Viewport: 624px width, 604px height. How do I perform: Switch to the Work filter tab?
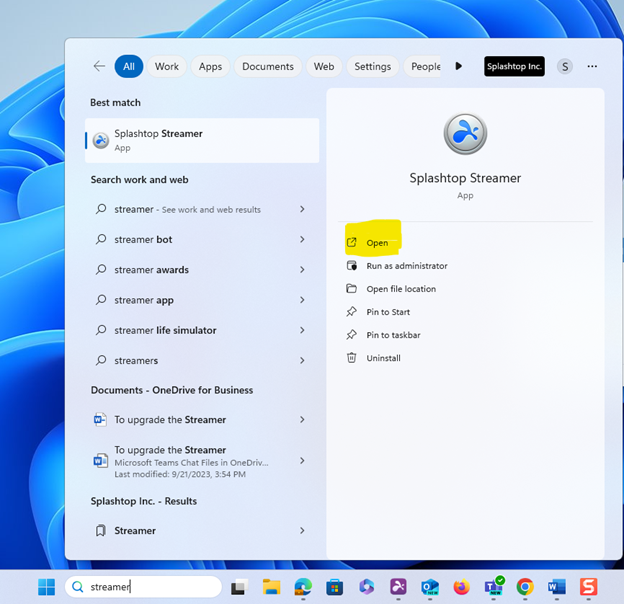[x=167, y=66]
